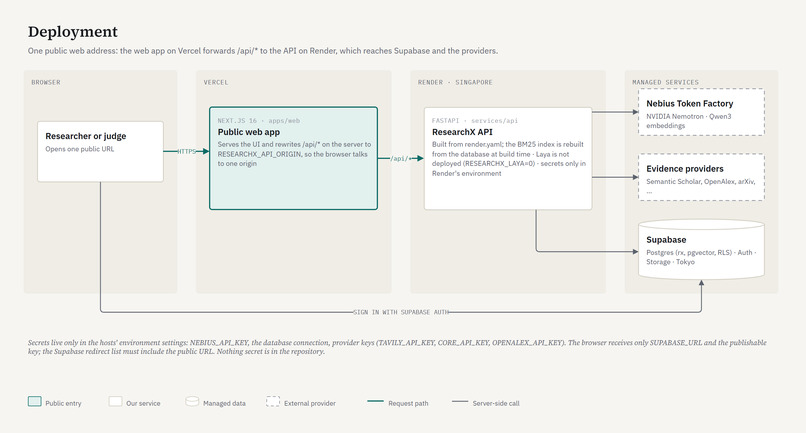Click the External provider legend text
806x433 pixels.
click(310, 403)
